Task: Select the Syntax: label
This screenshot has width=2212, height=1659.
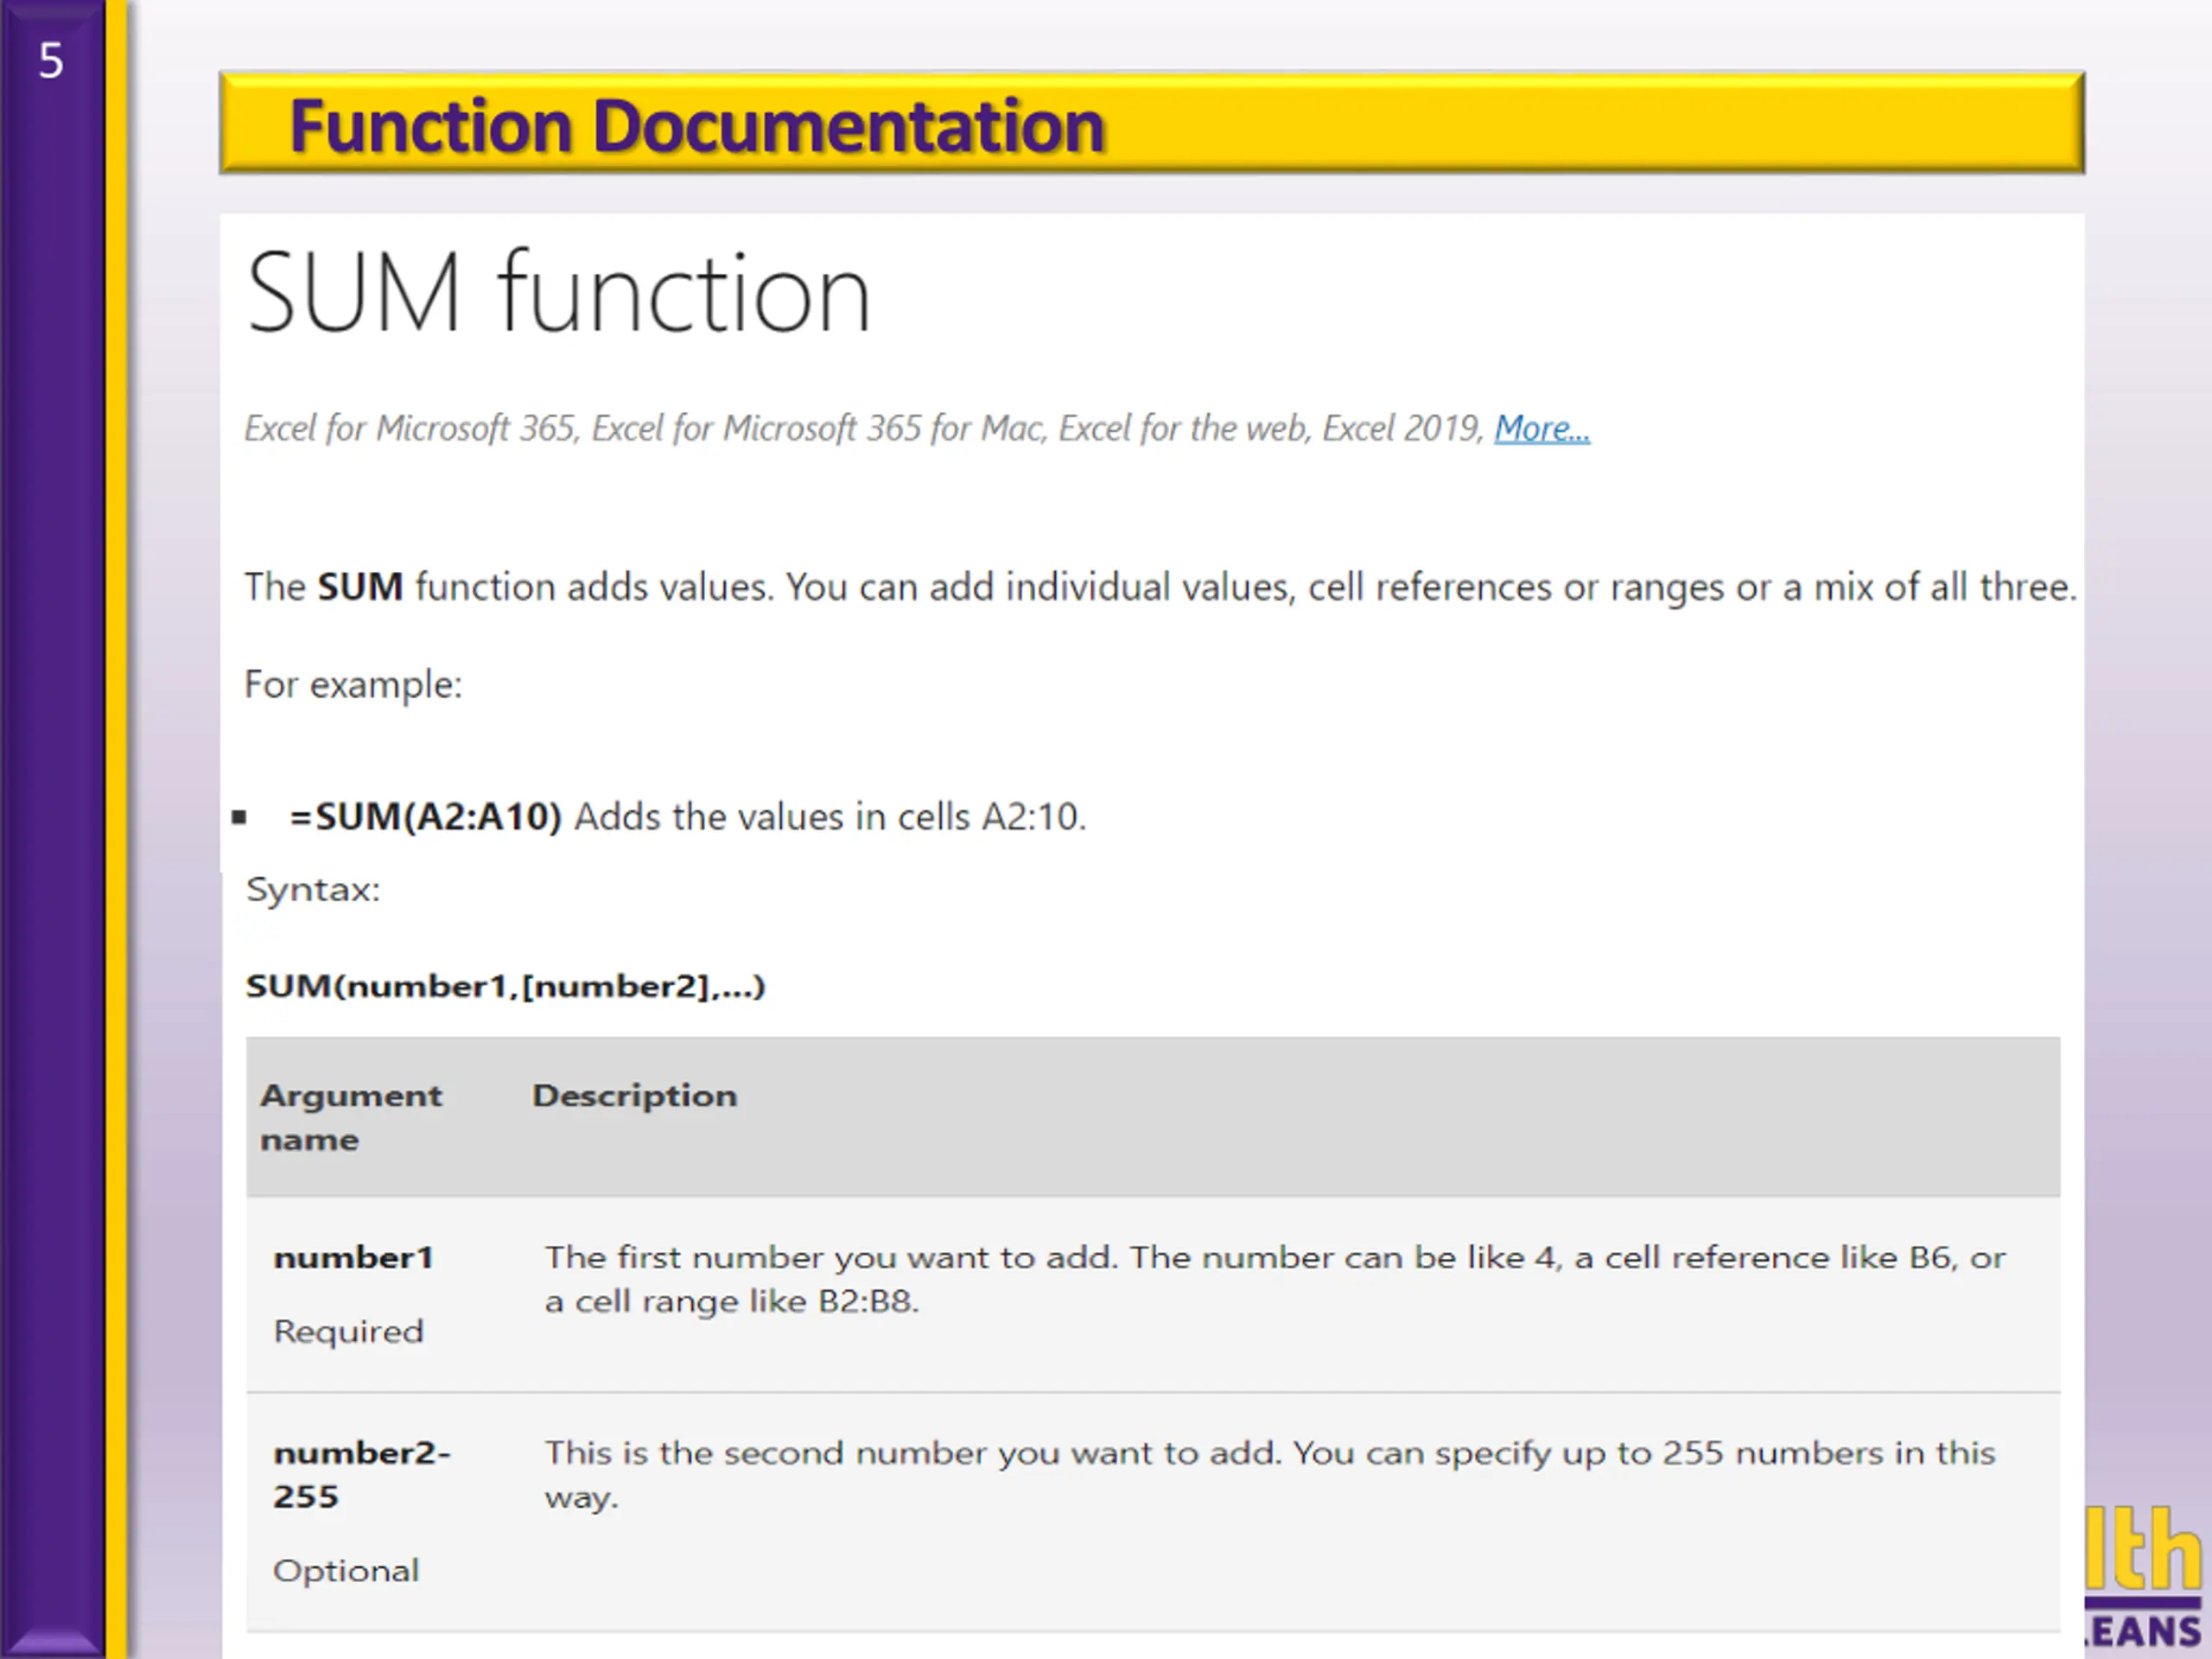Action: click(313, 890)
